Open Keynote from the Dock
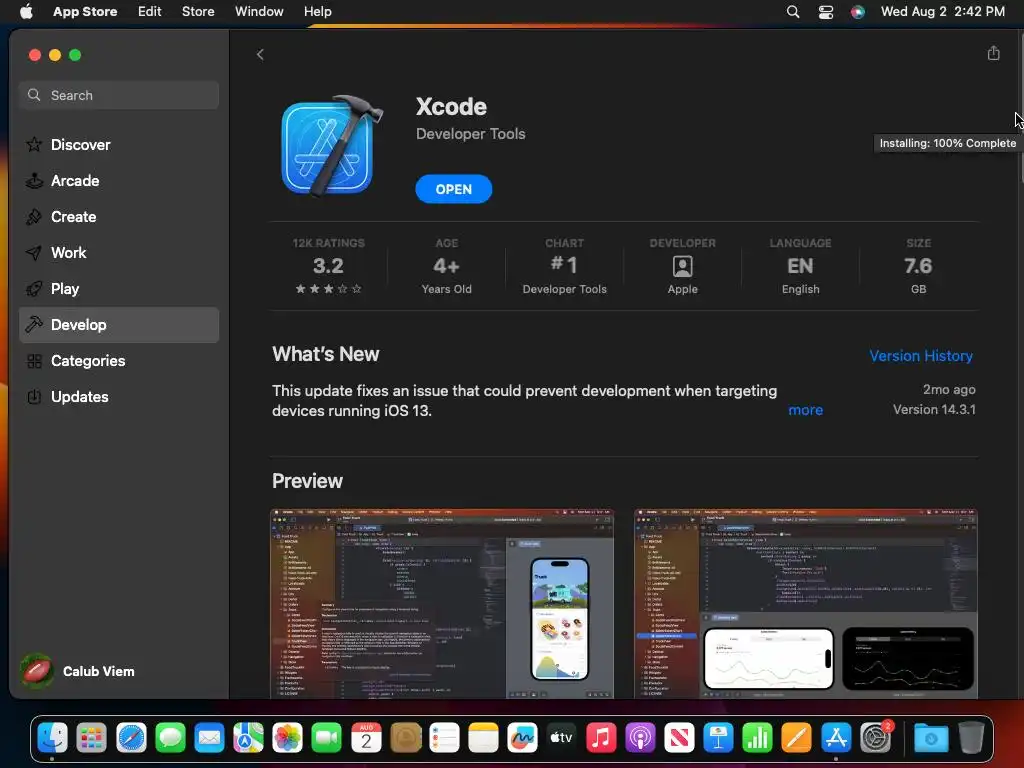This screenshot has height=768, width=1024. click(718, 738)
